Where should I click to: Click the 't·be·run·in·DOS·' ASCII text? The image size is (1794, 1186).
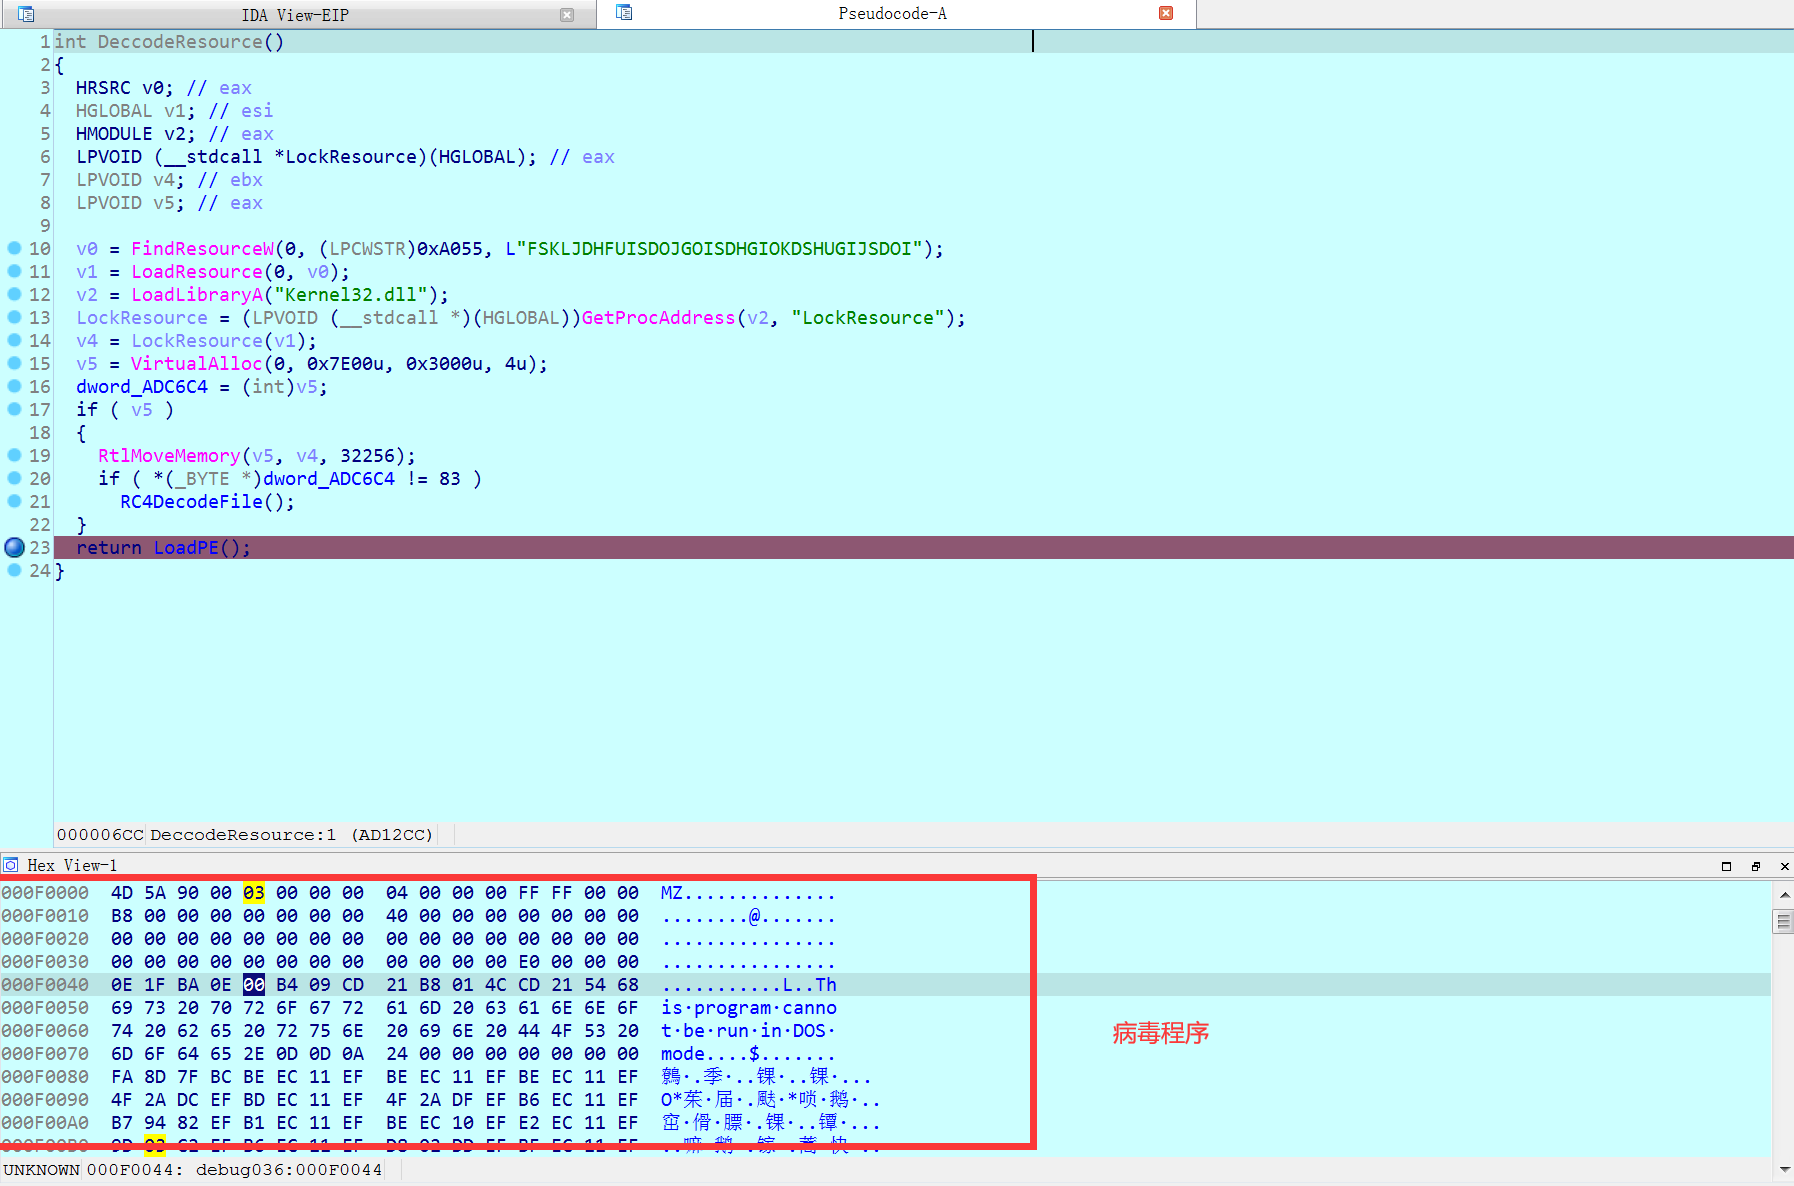click(x=749, y=1031)
